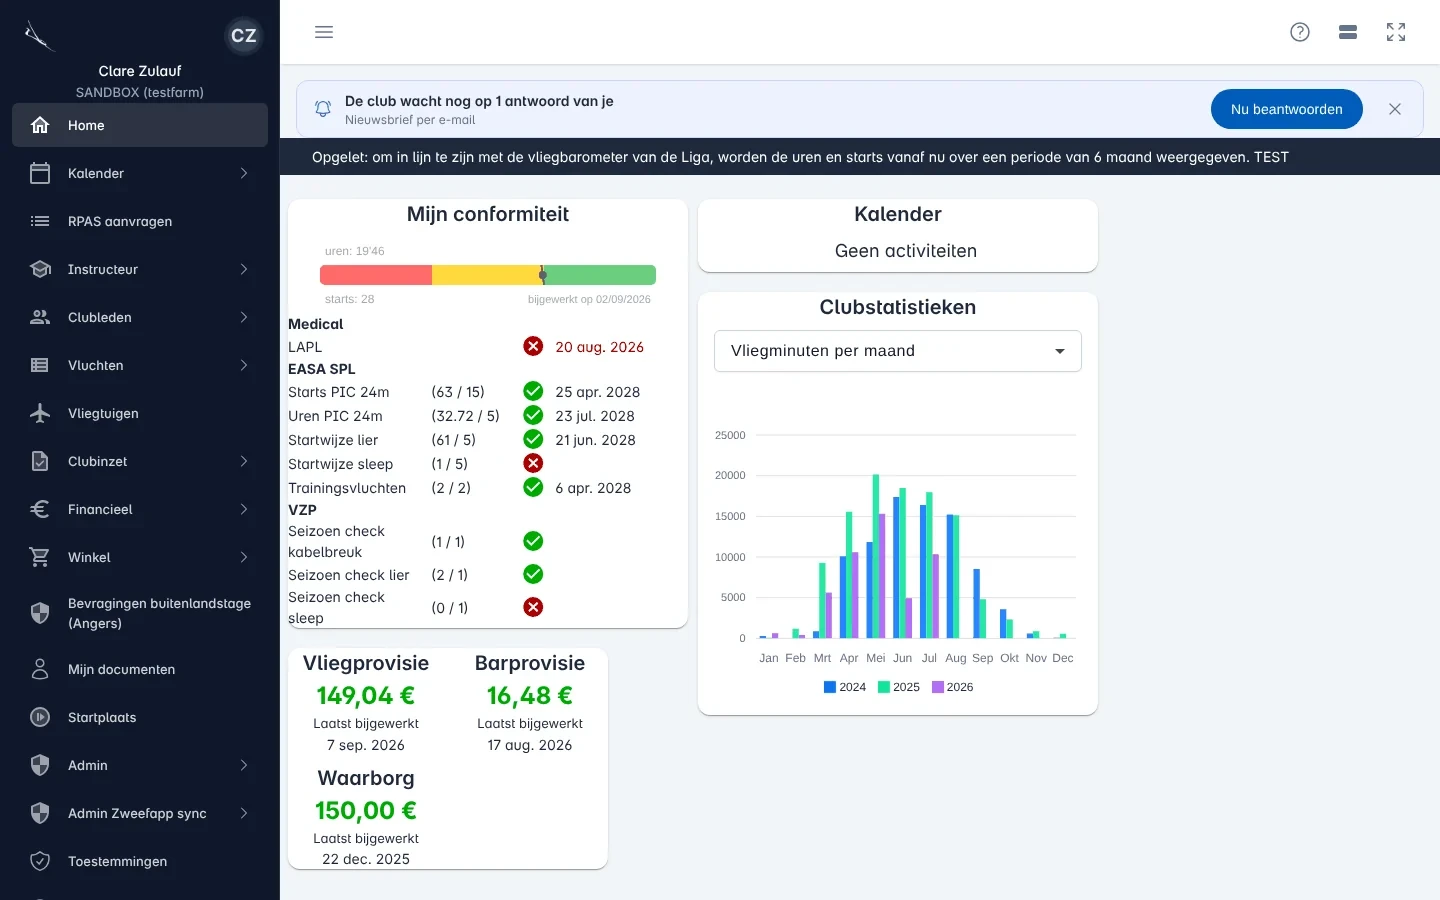Viewport: 1440px width, 900px height.
Task: Toggle 2024 series in chart legend
Action: point(845,687)
